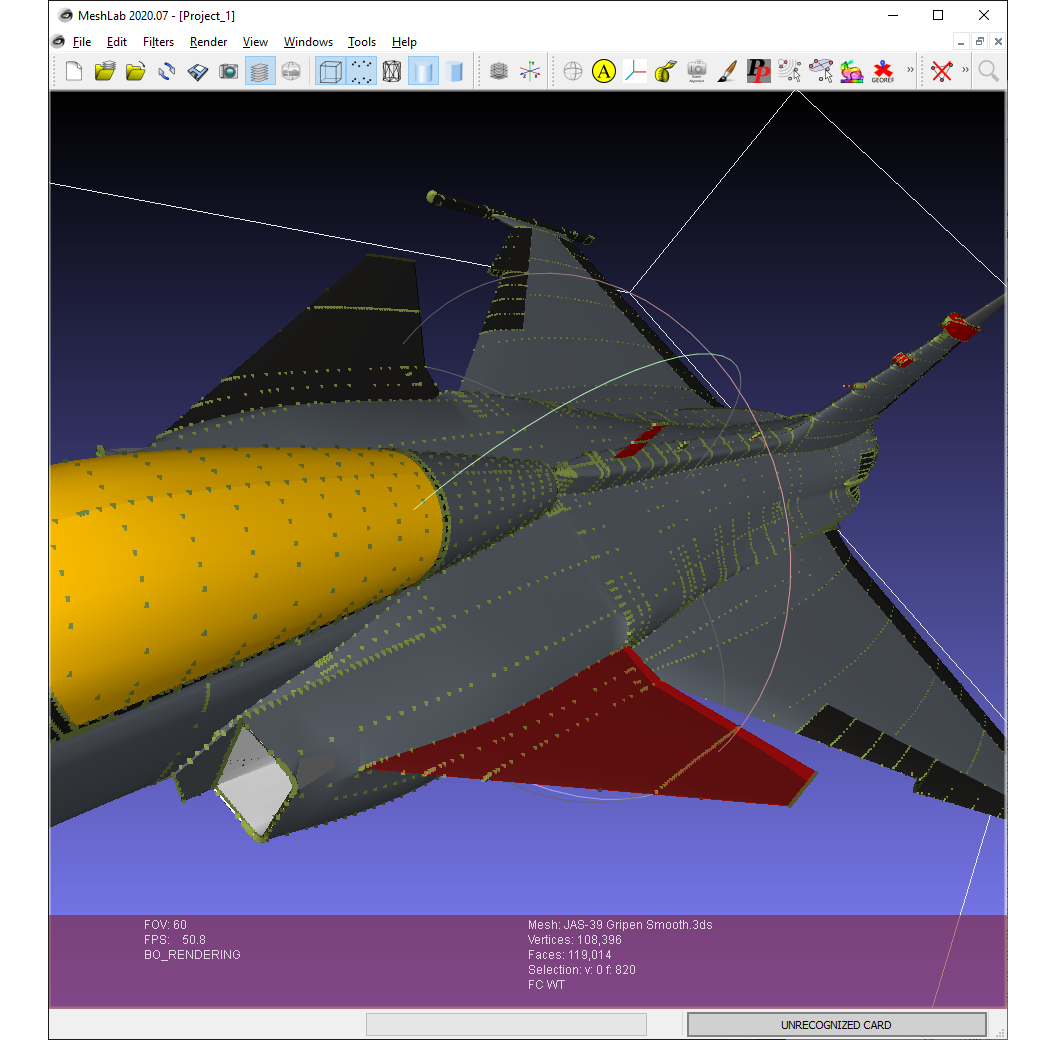Click the empty progress bar in status bar
The width and height of the screenshot is (1051, 1040).
click(x=506, y=1025)
